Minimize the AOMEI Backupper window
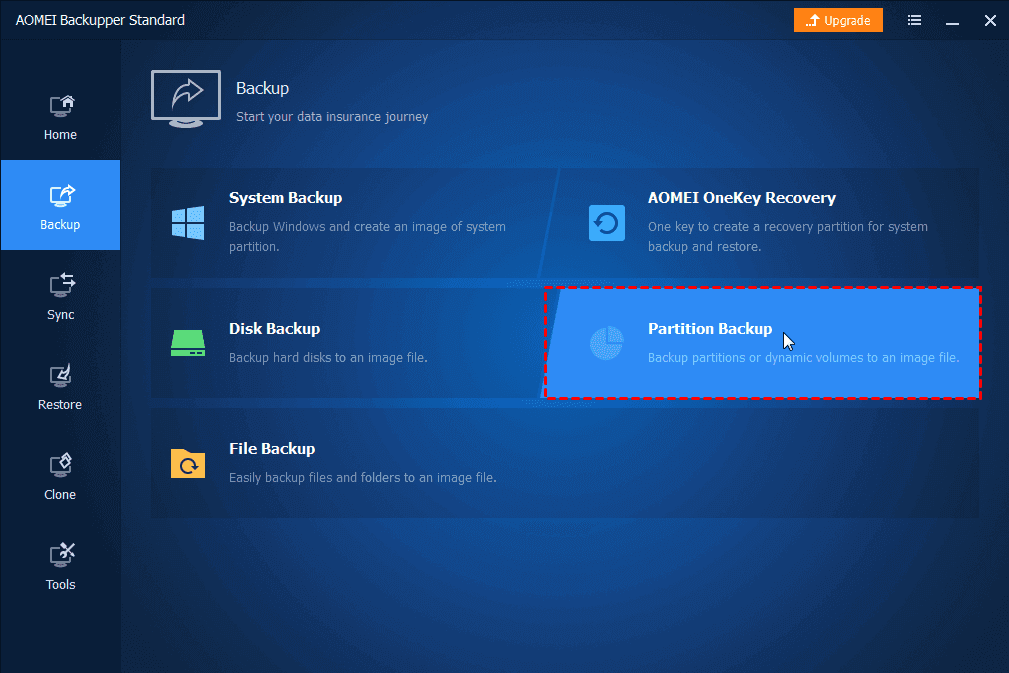 952,21
